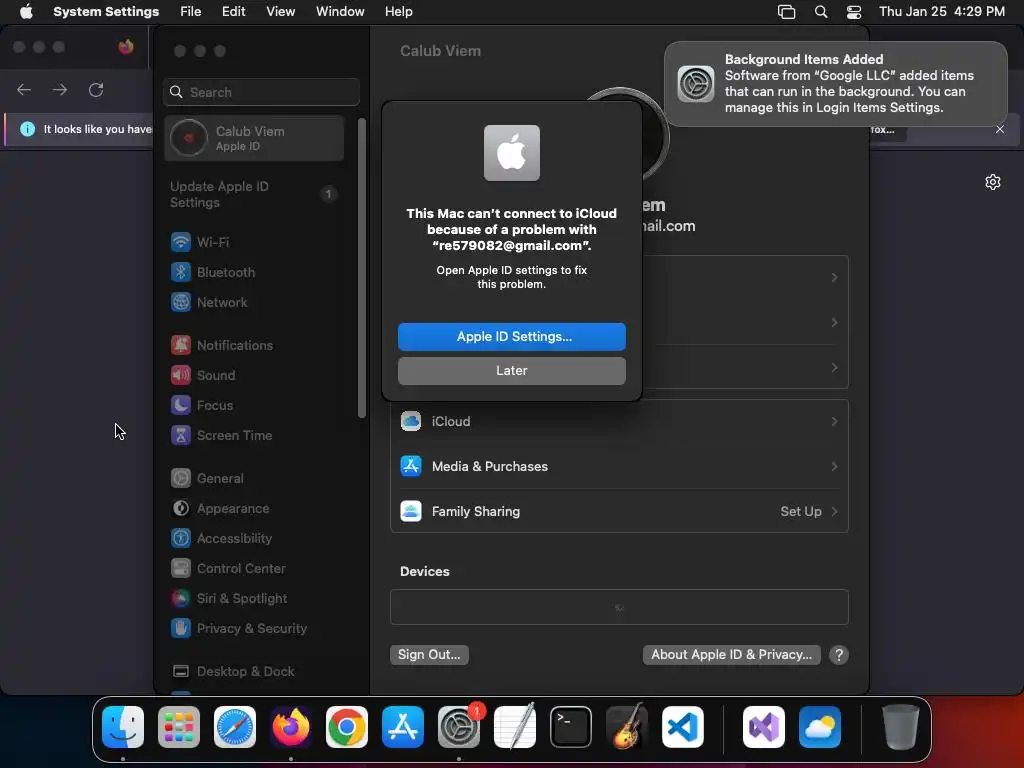Dismiss the Firefox info bar

pos(1000,129)
